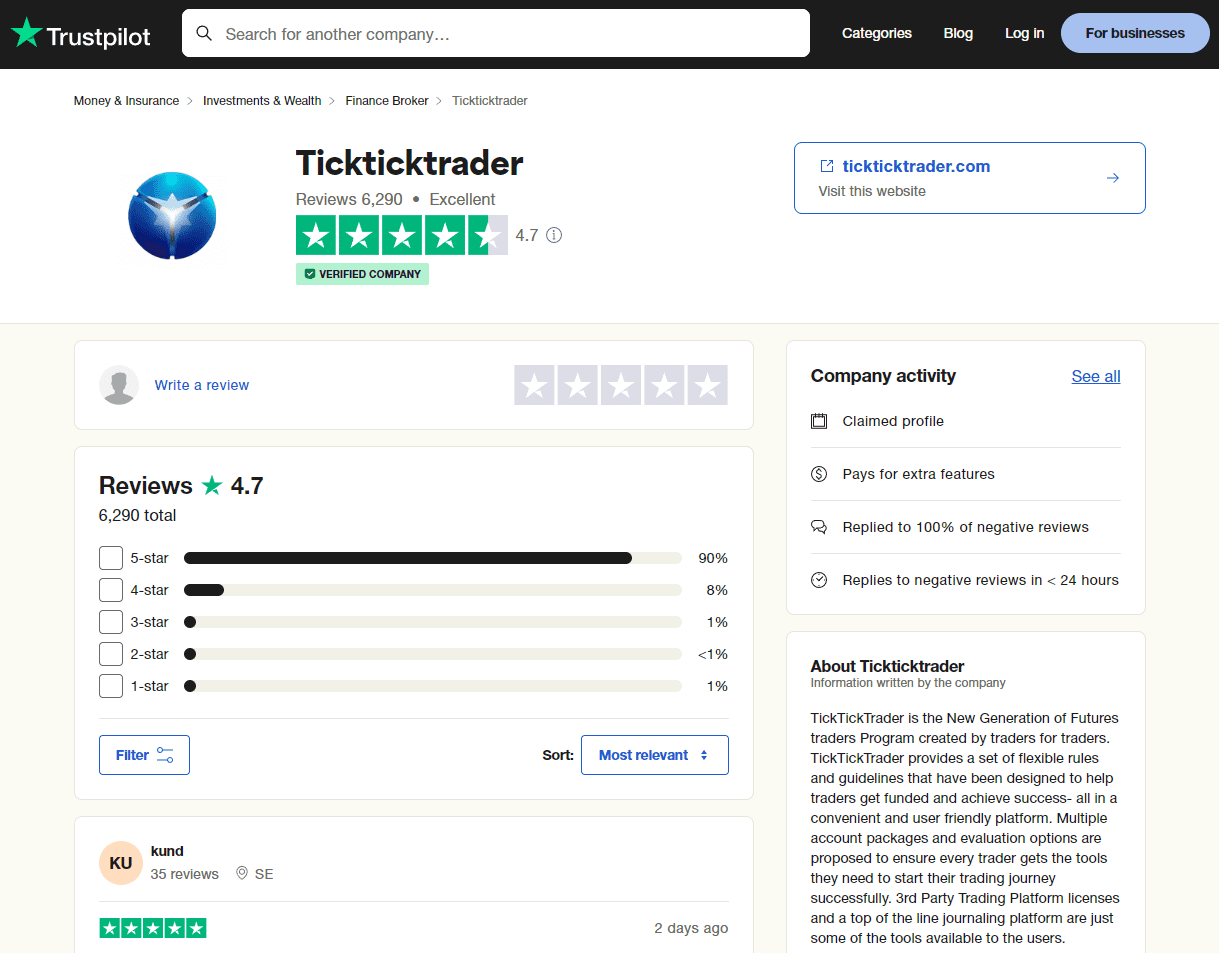
Task: Click the search magnifier icon
Action: coord(204,33)
